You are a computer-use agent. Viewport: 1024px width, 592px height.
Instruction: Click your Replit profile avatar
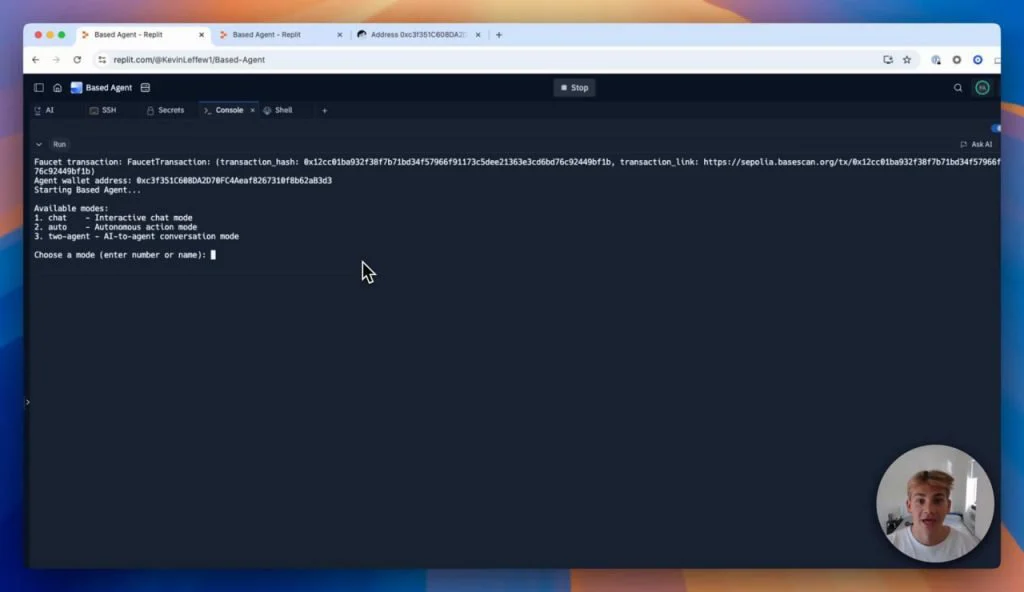[982, 87]
